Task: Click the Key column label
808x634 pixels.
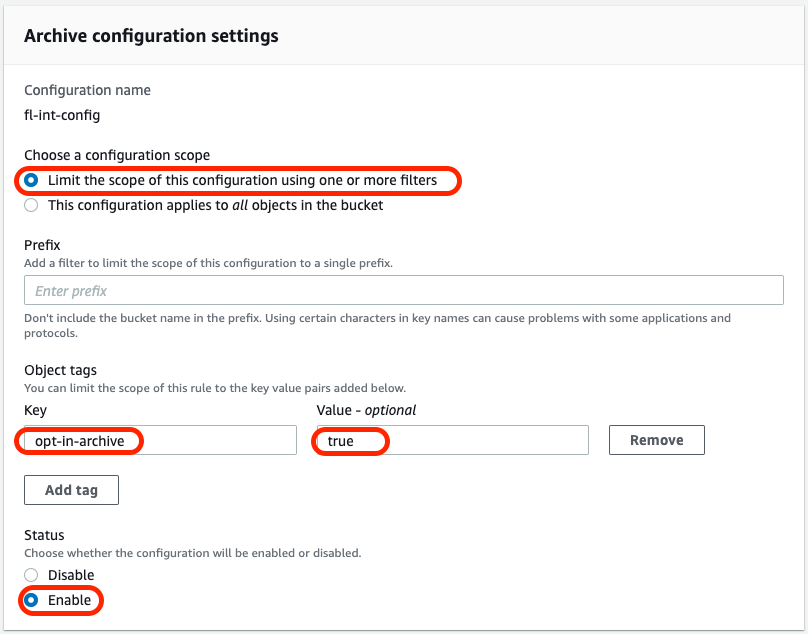Action: pos(35,410)
